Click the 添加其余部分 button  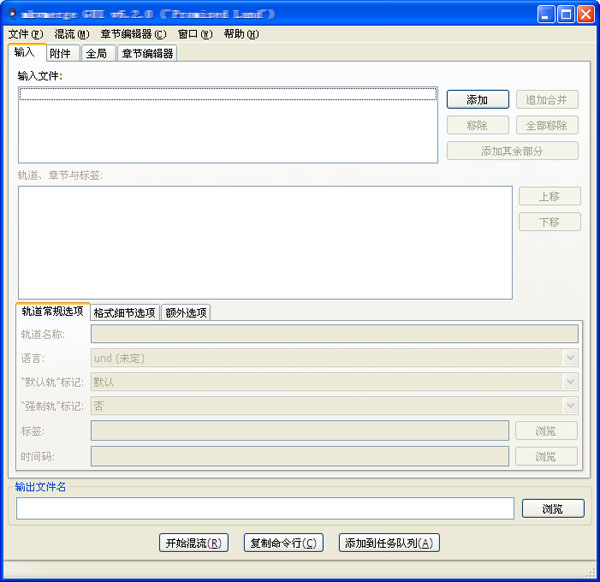(x=512, y=151)
